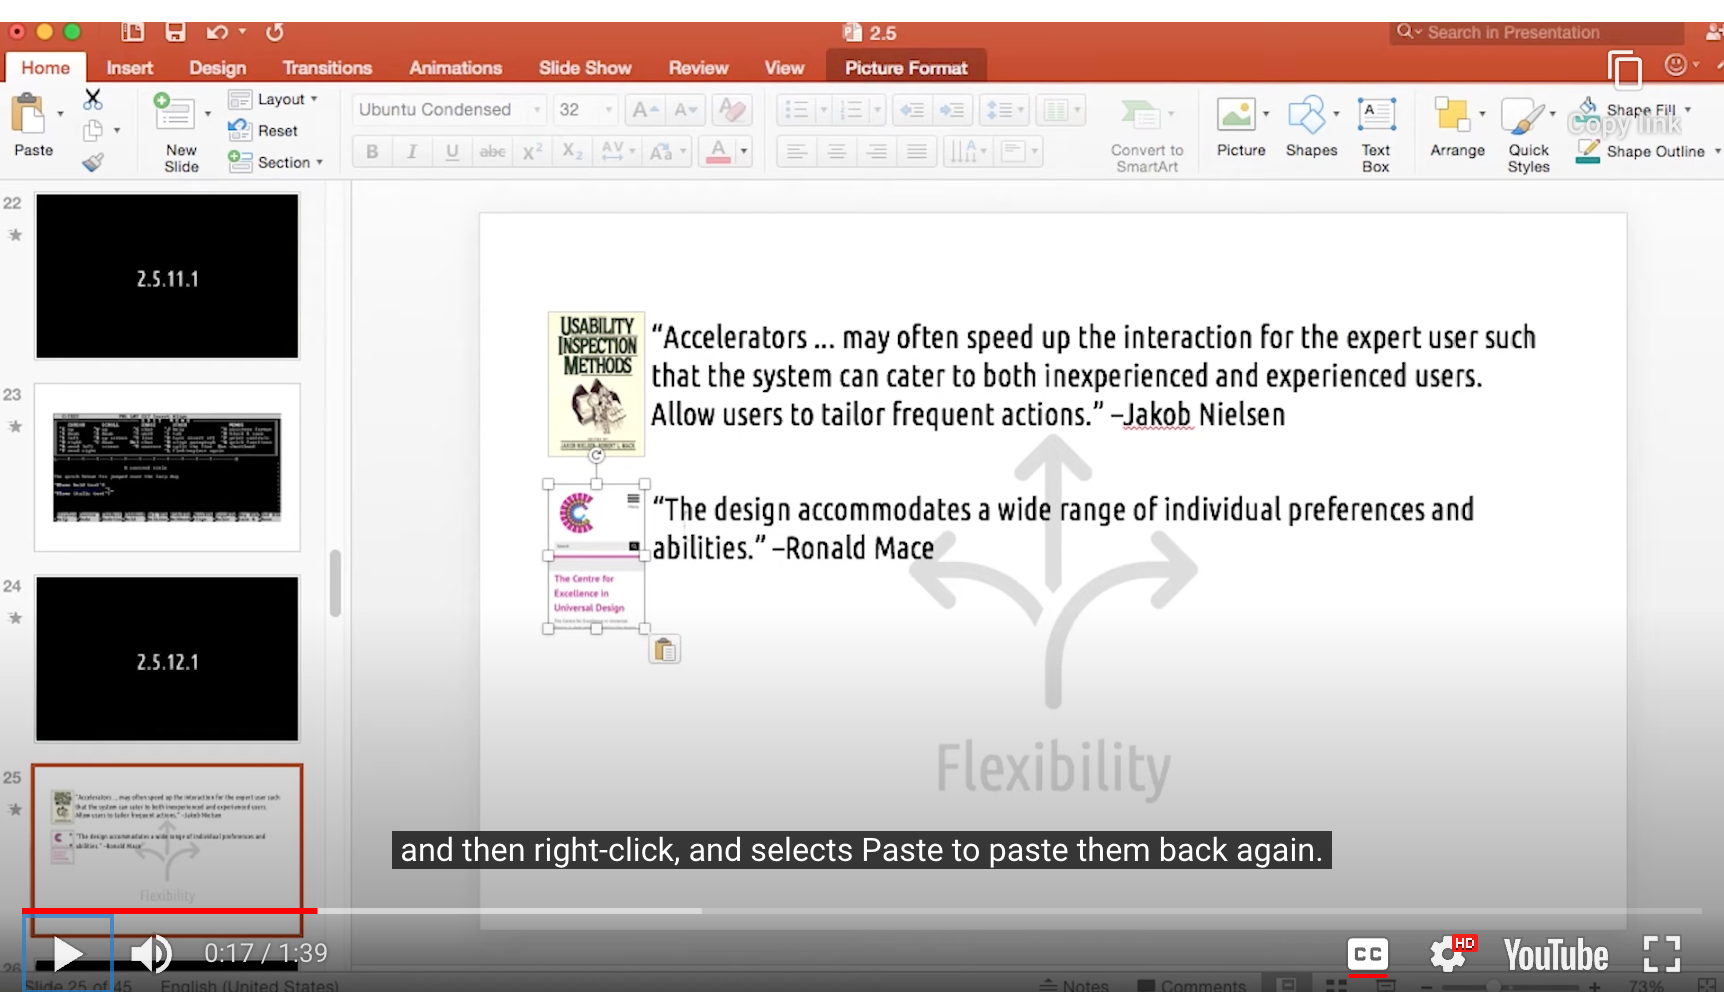Select the Format Painter brush icon
Viewport: 1724px width, 992px height.
(x=93, y=162)
